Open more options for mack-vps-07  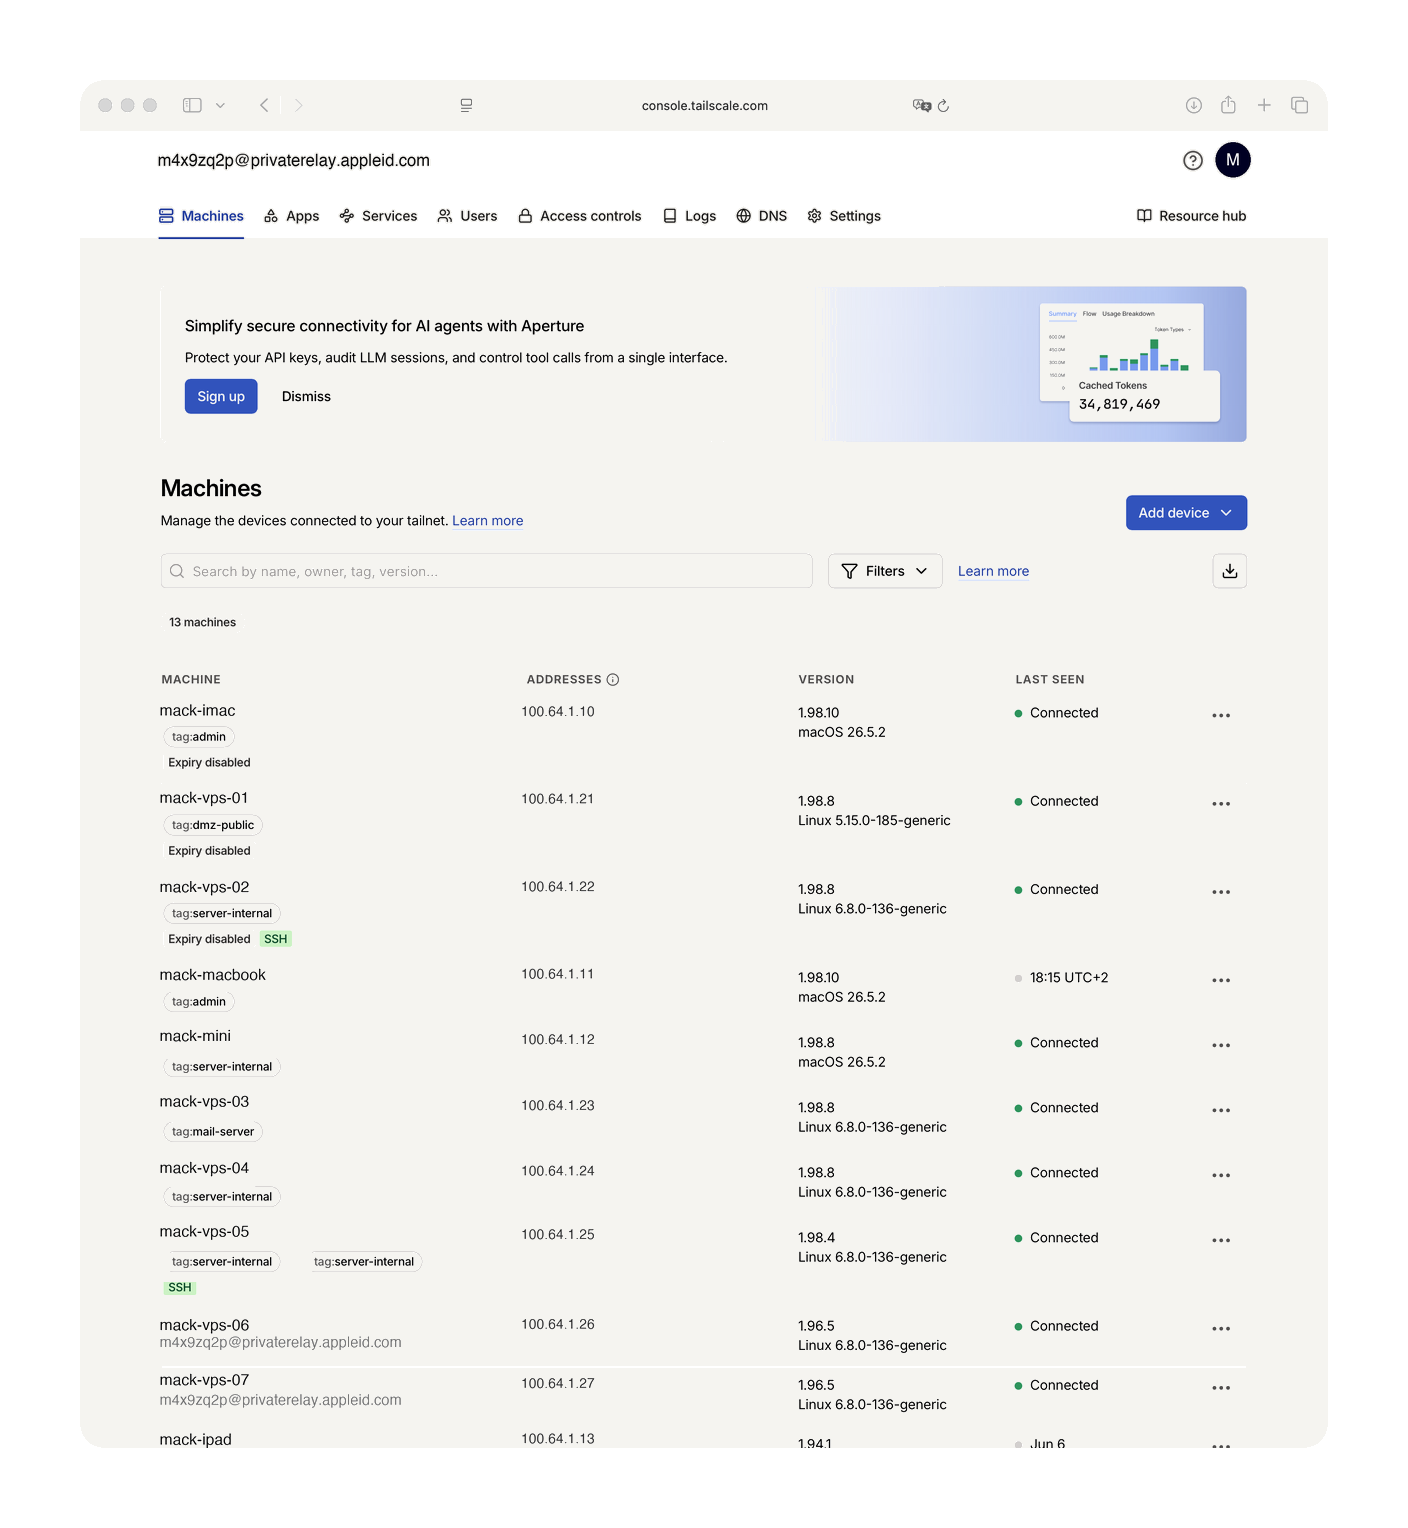tap(1221, 1388)
